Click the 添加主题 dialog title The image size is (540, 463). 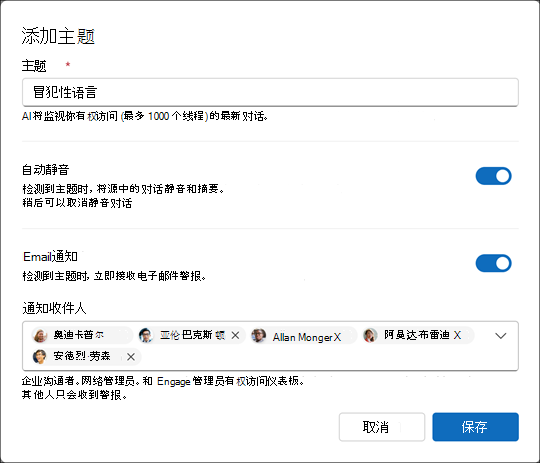pos(58,36)
